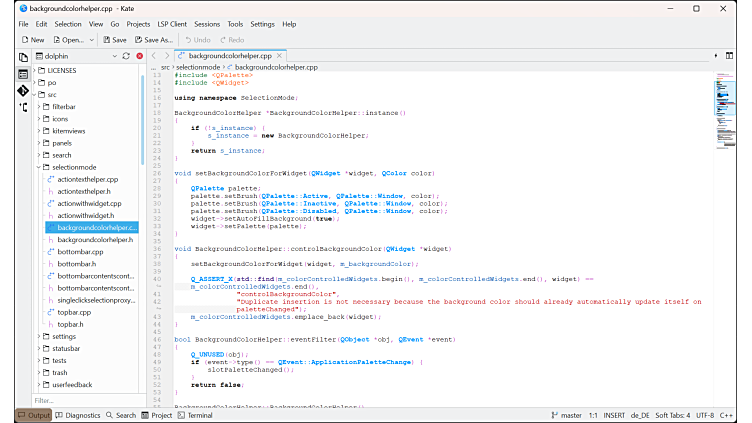Go back with the left arrow
This screenshot has height=423, width=752.
pyautogui.click(x=154, y=56)
